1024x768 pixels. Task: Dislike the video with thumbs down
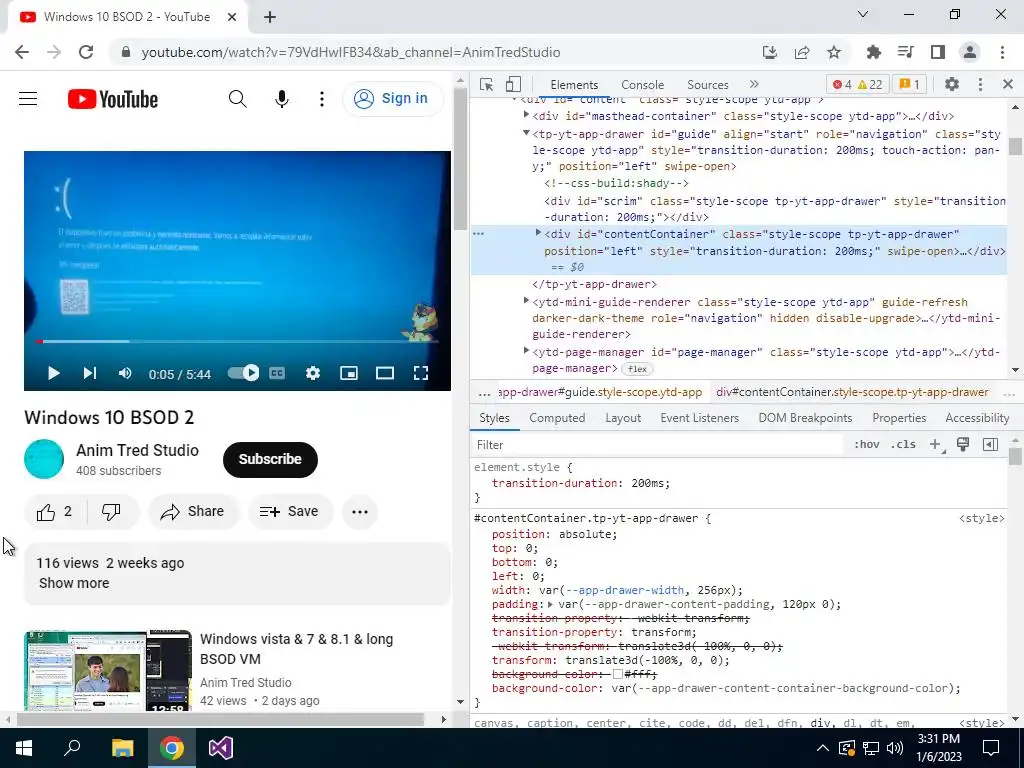[111, 511]
